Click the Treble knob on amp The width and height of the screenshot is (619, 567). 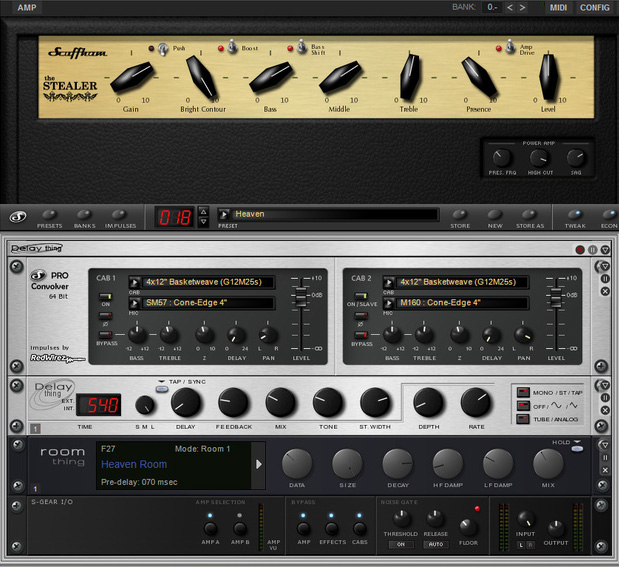409,76
